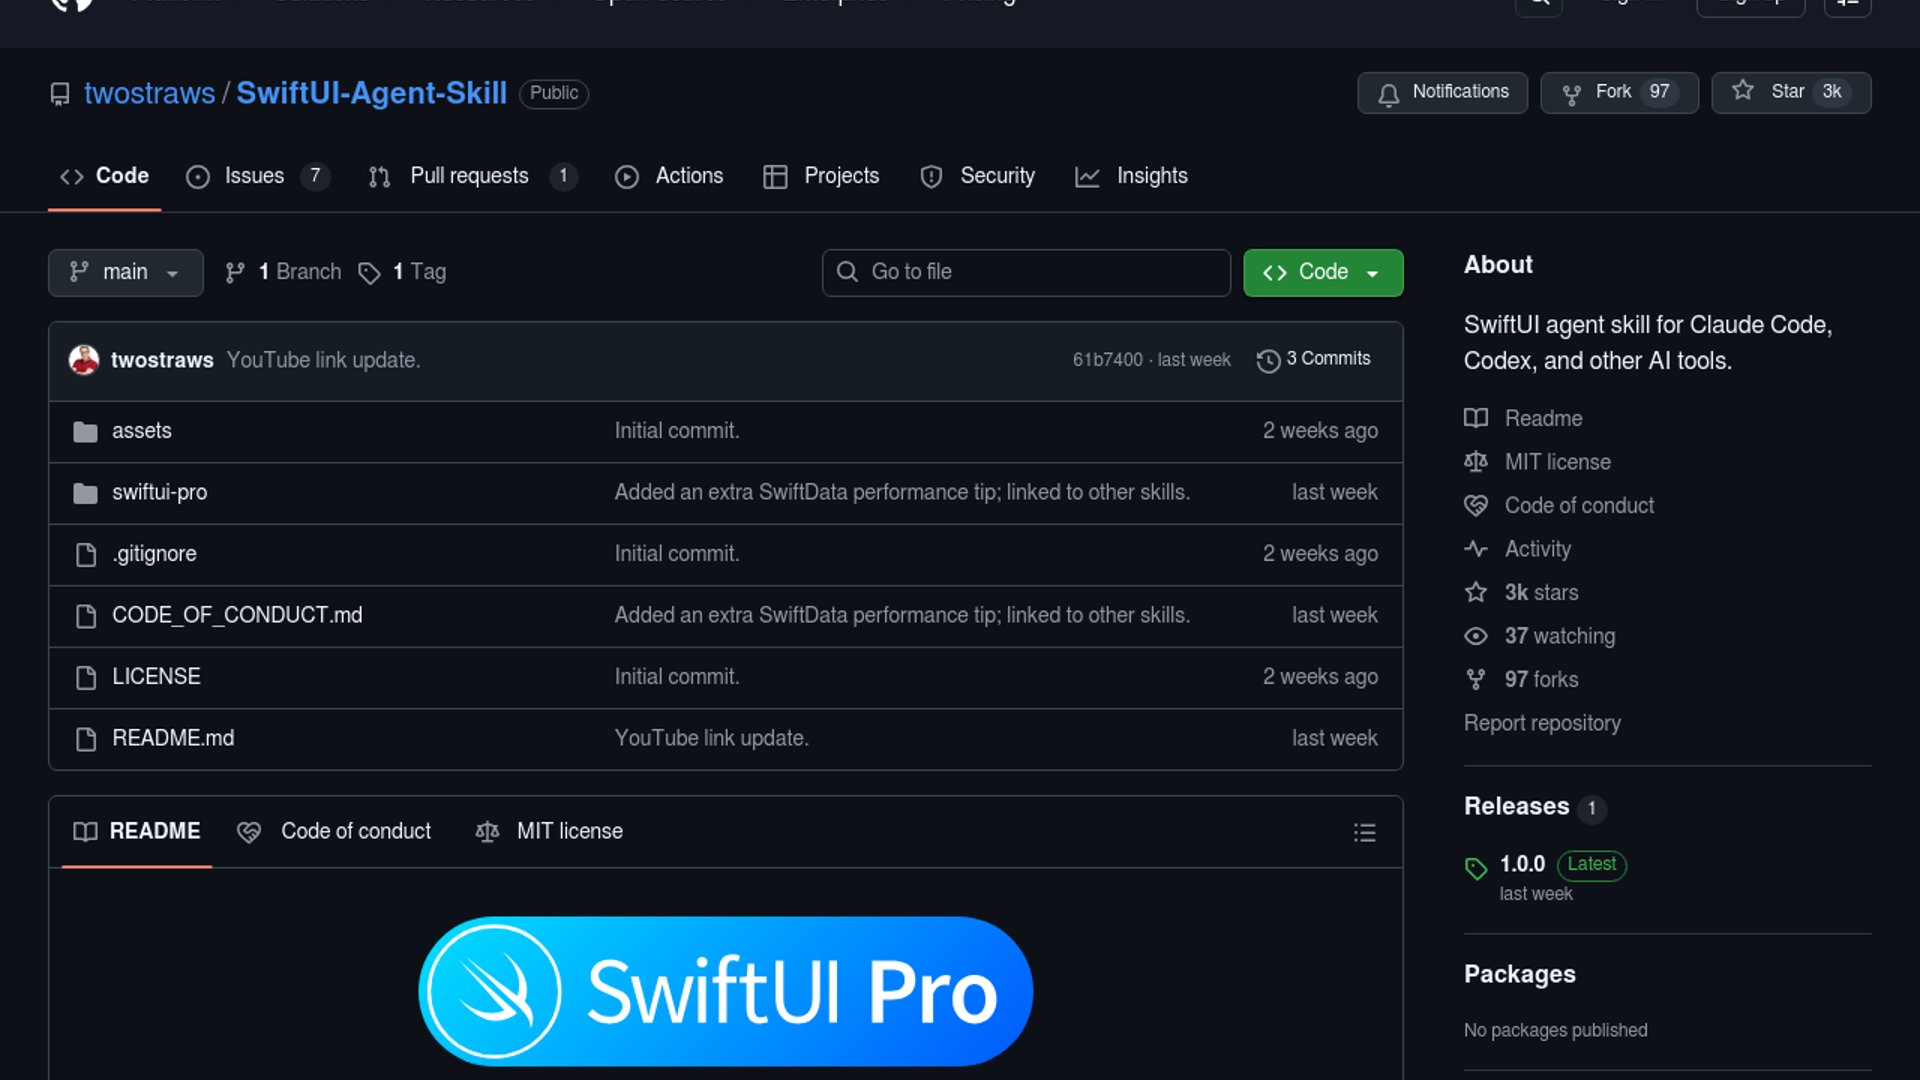Open the README.md file
Screen dimensions: 1920x1080
(173, 738)
